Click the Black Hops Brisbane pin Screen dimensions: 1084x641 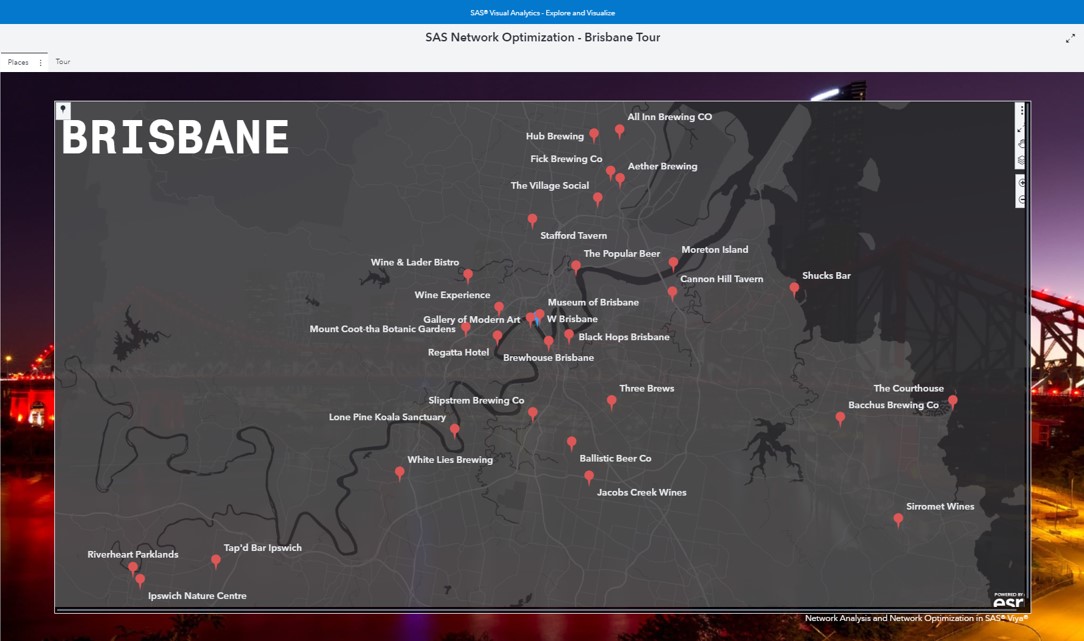click(569, 336)
